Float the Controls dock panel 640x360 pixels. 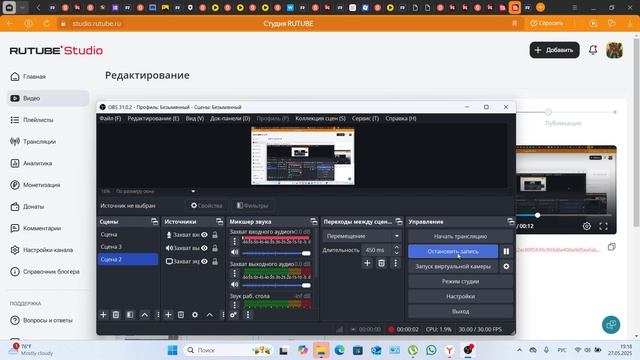point(511,222)
